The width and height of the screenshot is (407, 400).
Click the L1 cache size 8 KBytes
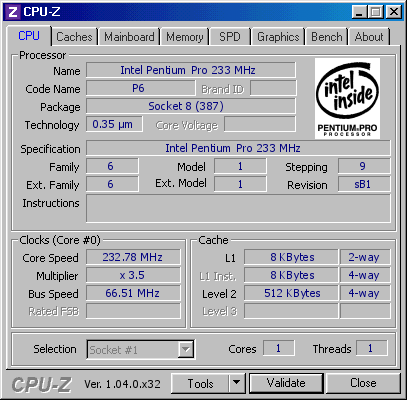291,257
